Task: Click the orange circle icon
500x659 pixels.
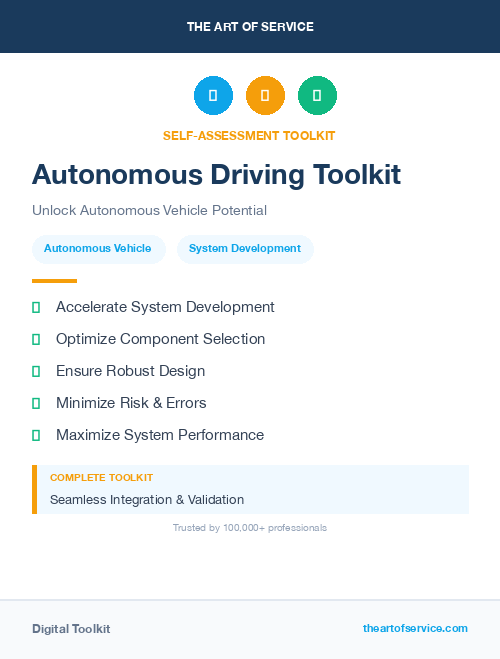Action: pos(265,95)
